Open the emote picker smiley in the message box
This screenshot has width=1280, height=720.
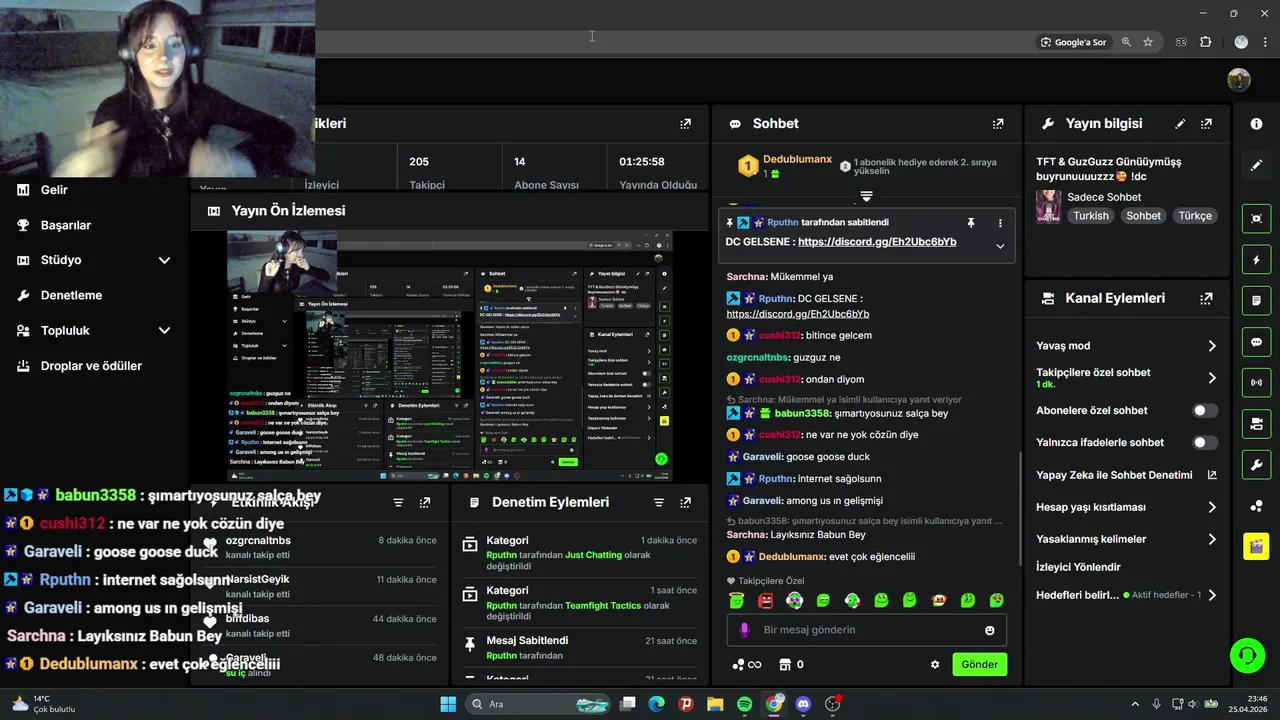[x=990, y=630]
